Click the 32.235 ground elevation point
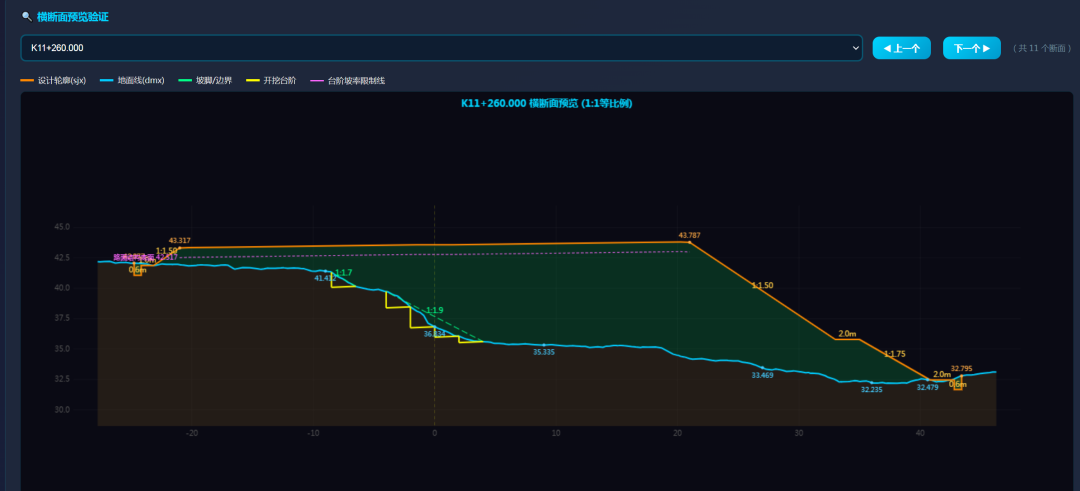1080x491 pixels. point(871,382)
